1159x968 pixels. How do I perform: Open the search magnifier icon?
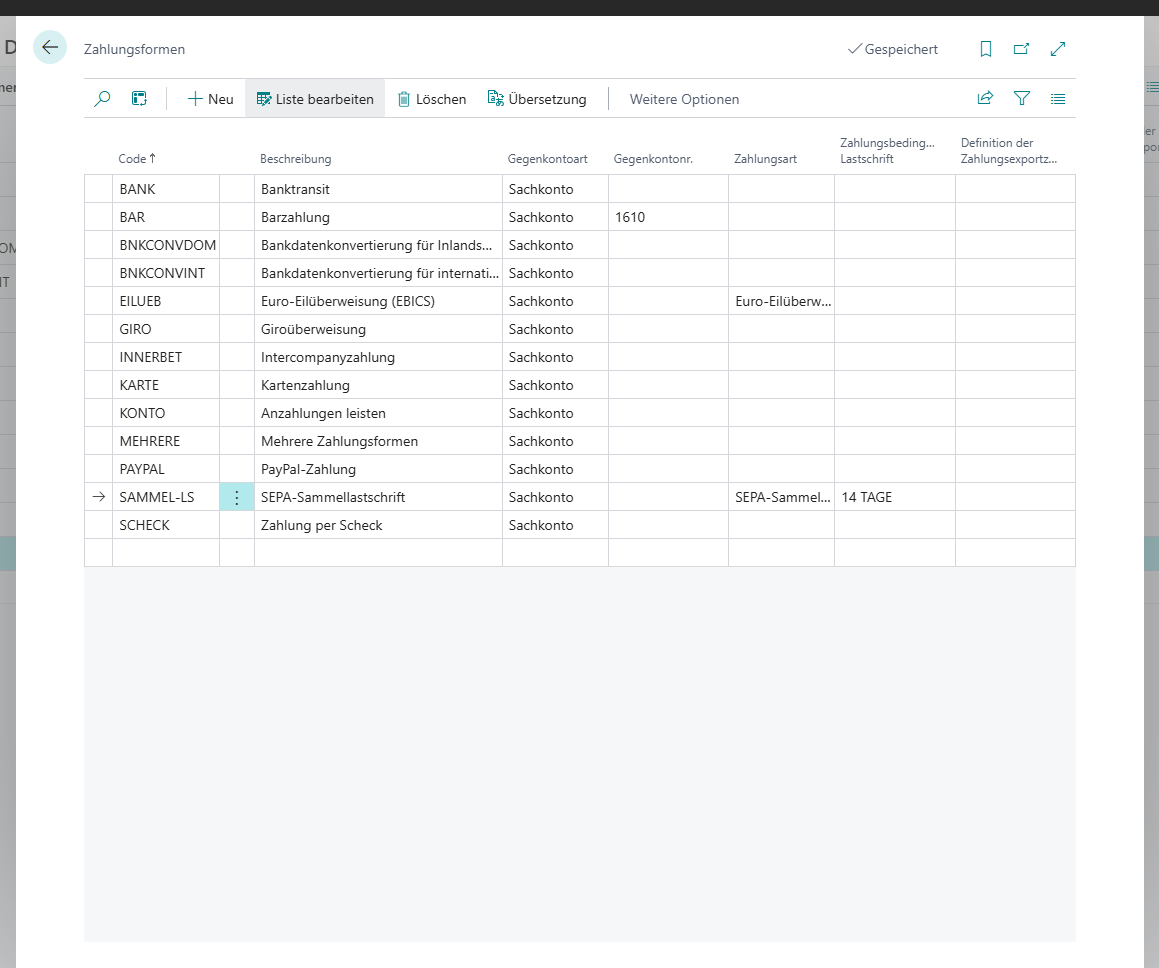(102, 98)
